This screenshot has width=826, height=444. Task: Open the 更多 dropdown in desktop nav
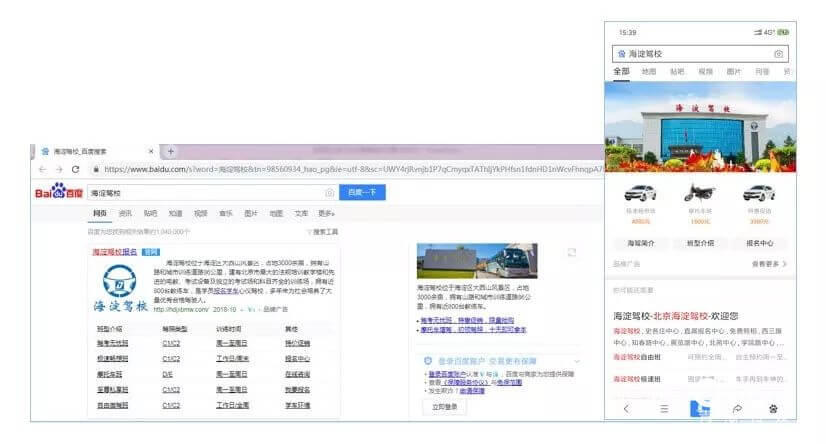[x=326, y=213]
